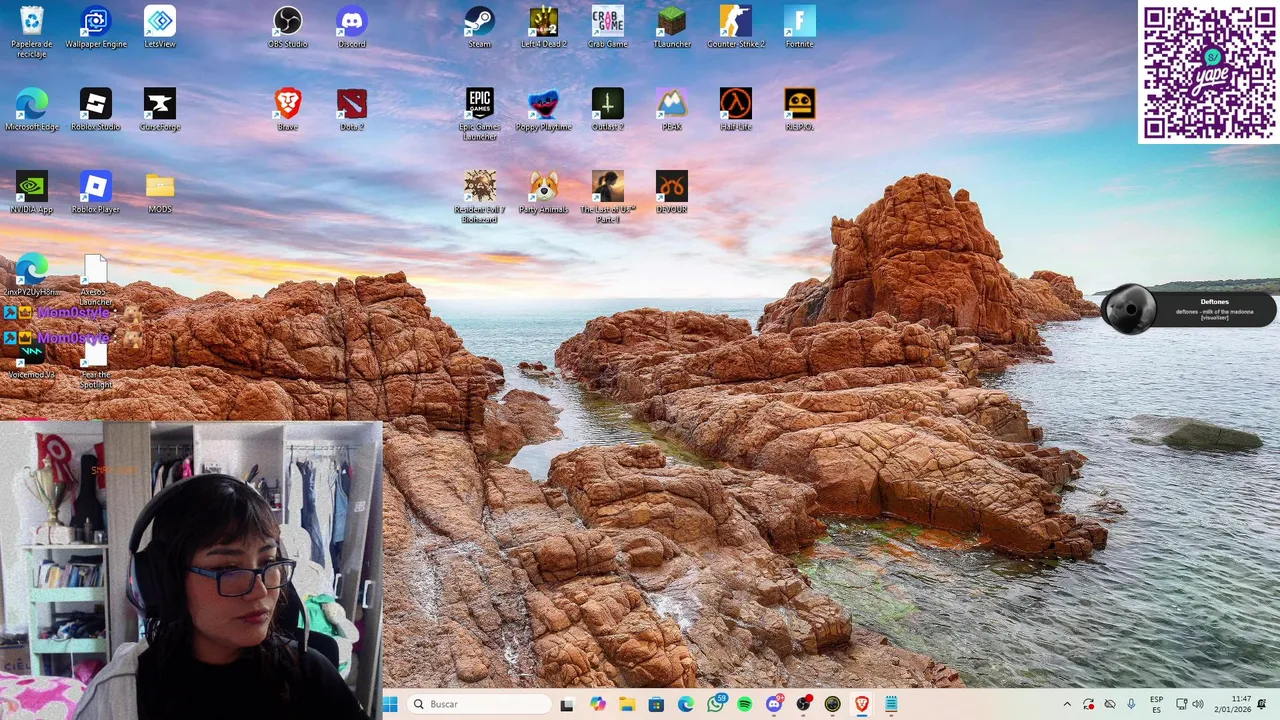Open Copilot from the taskbar
Viewport: 1280px width, 720px height.
[x=598, y=704]
